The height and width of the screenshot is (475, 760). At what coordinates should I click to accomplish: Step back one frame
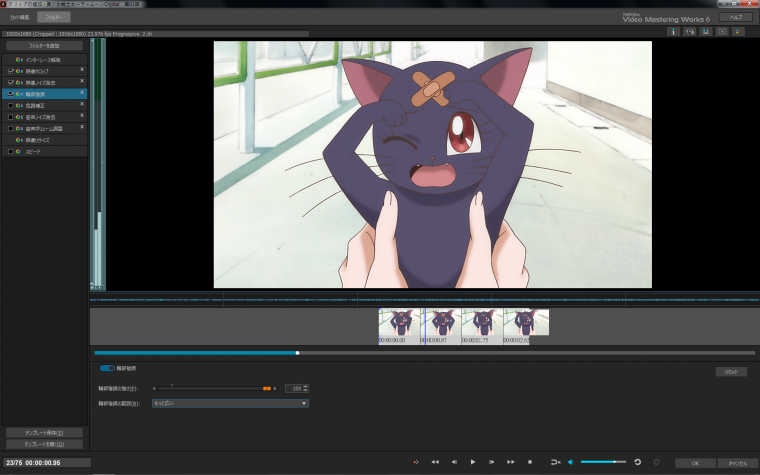tap(454, 463)
